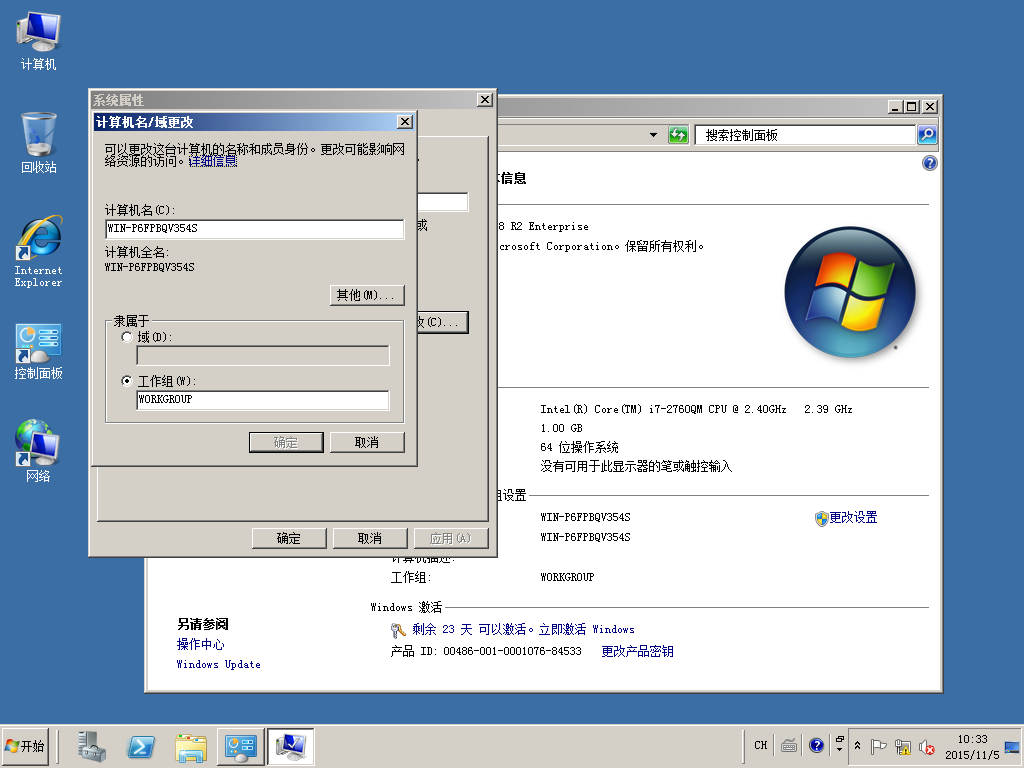Click the 更改设置 link
Viewport: 1024px width, 768px height.
(x=853, y=518)
